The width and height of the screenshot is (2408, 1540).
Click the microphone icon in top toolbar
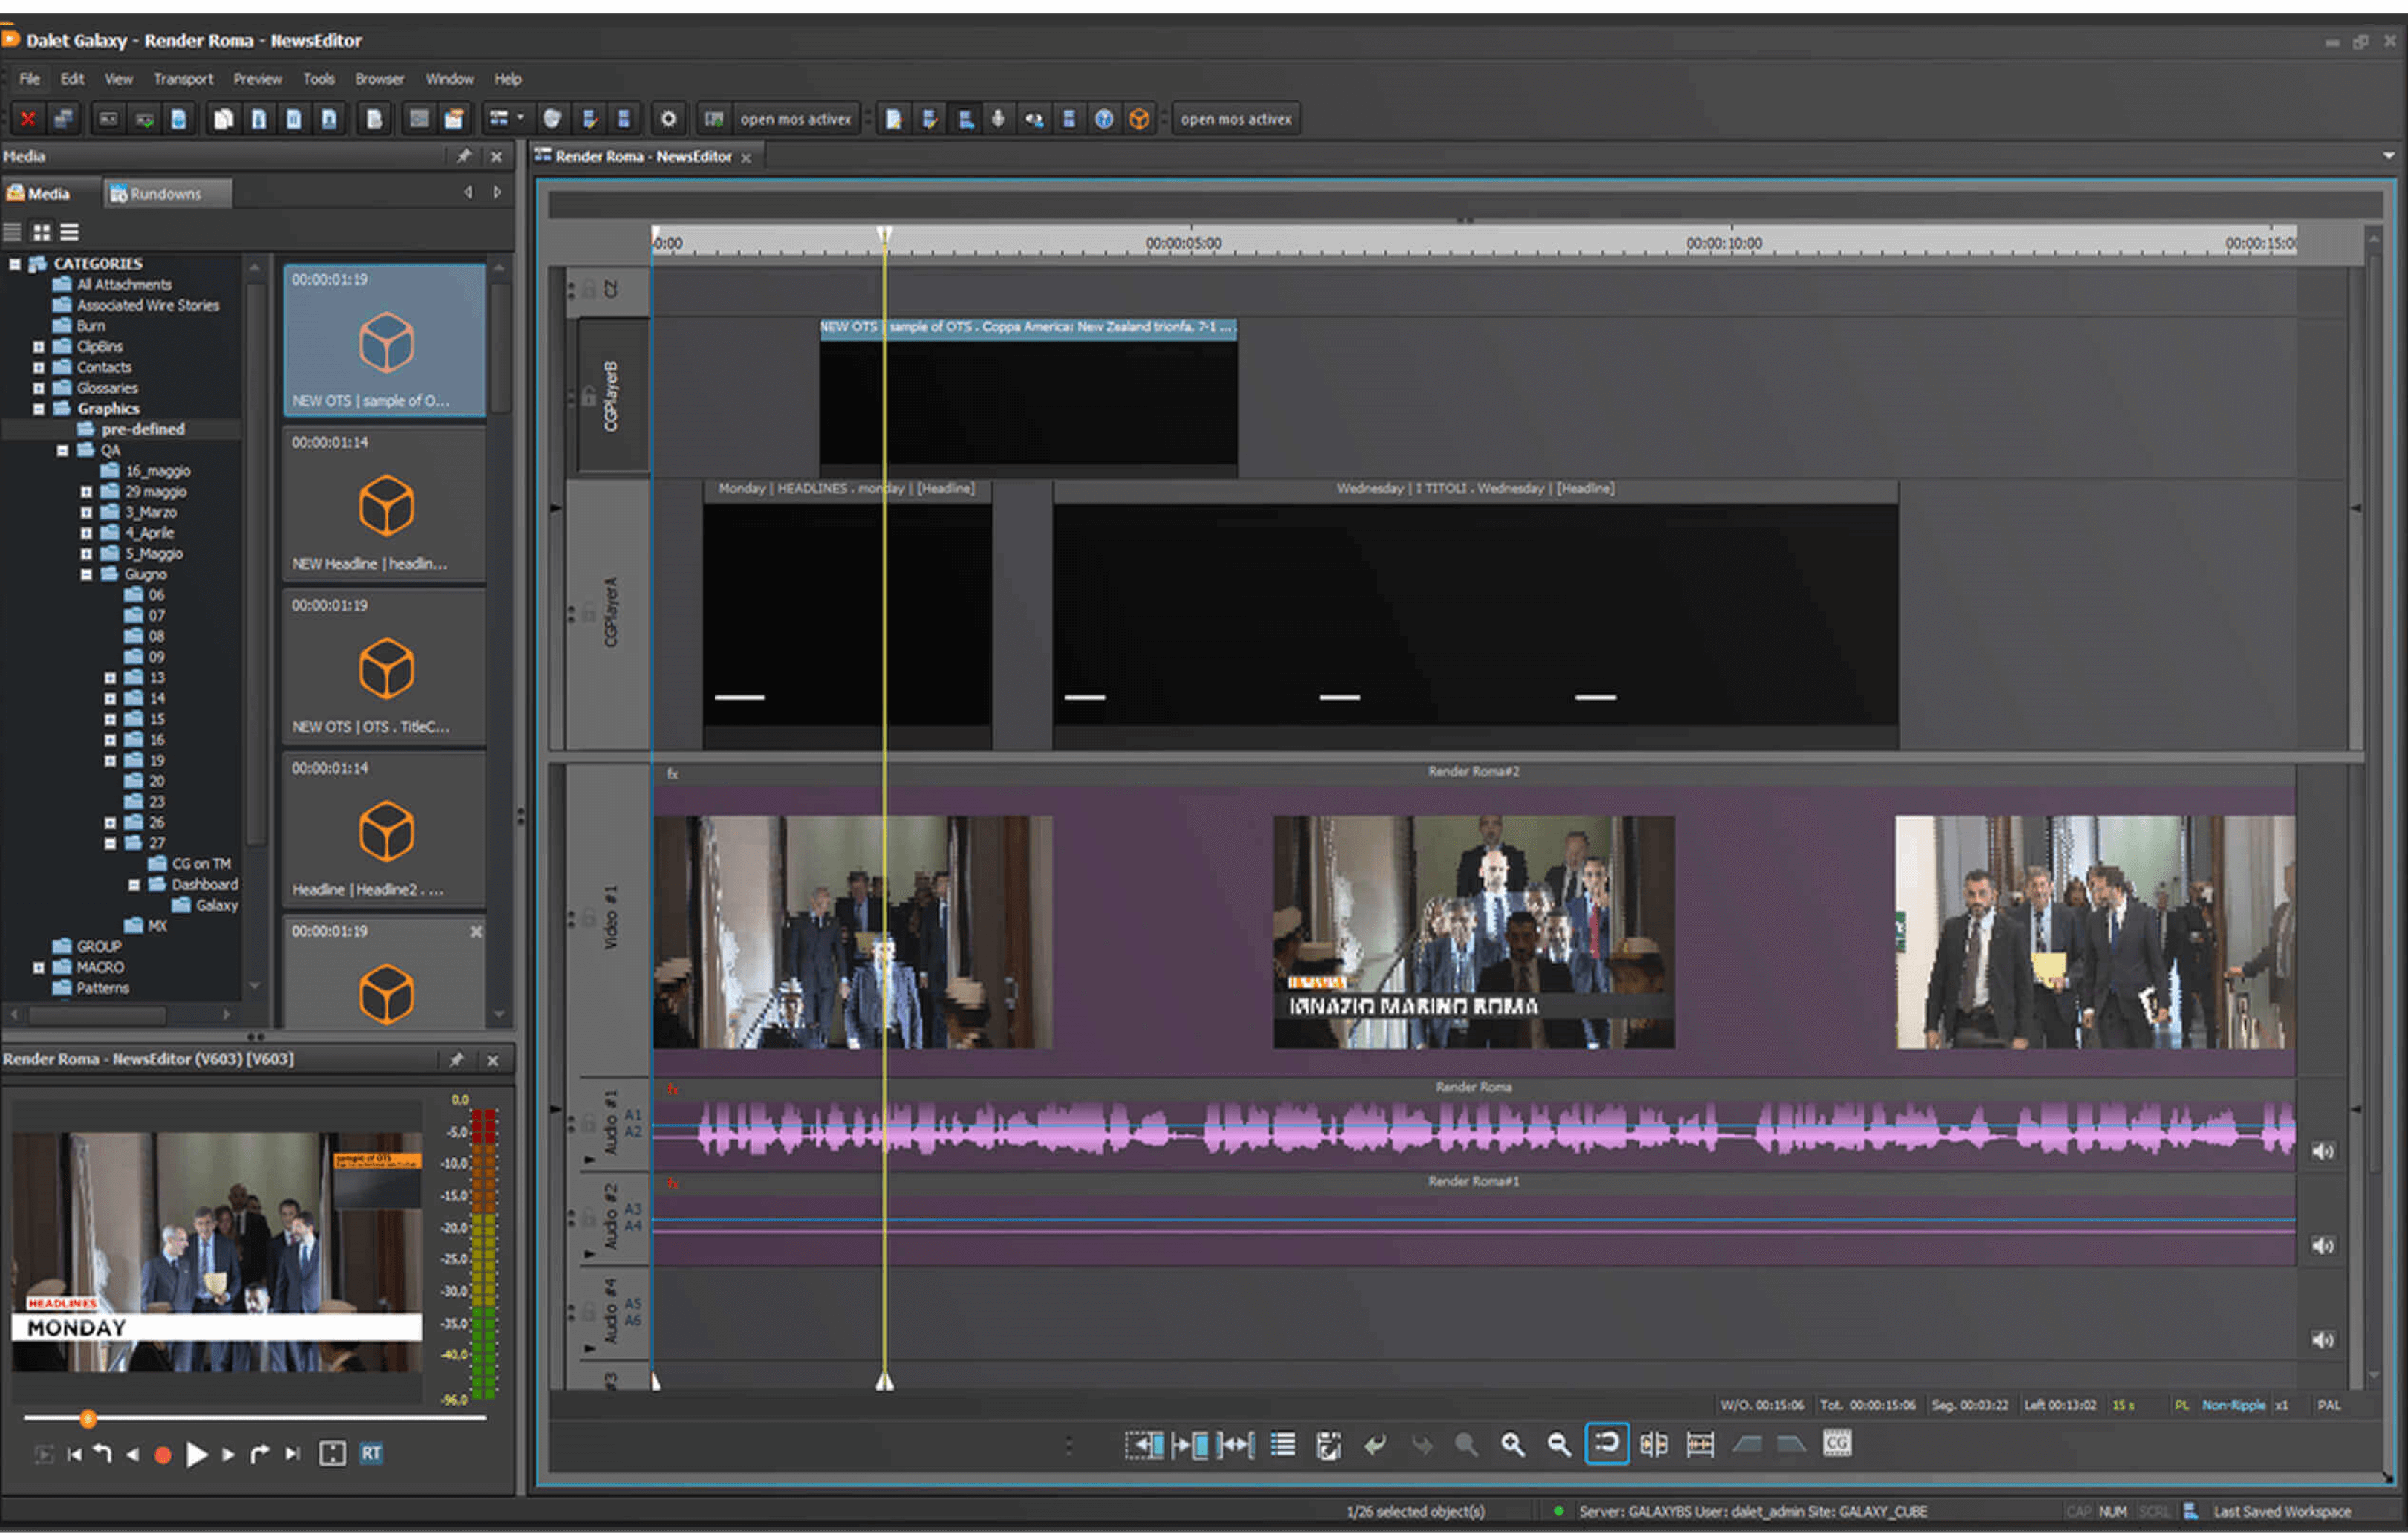point(998,119)
